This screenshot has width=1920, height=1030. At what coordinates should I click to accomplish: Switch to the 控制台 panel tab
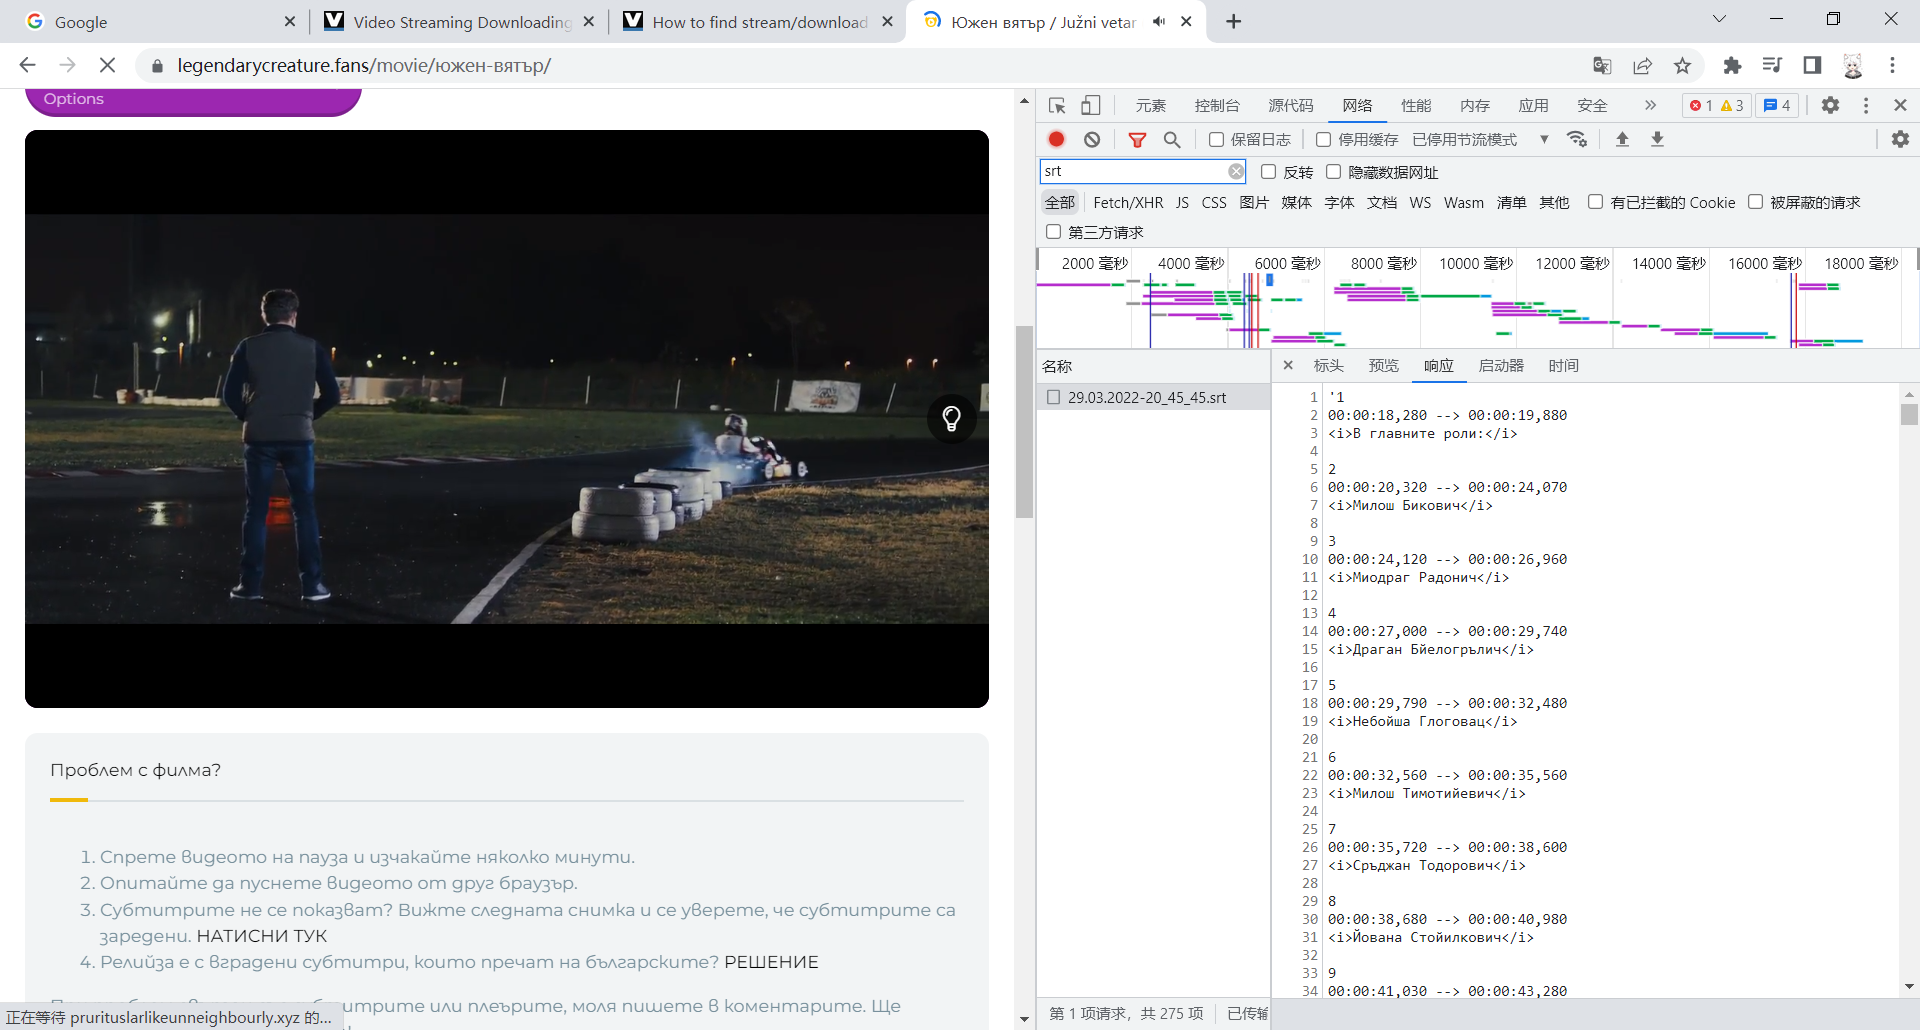click(x=1216, y=106)
